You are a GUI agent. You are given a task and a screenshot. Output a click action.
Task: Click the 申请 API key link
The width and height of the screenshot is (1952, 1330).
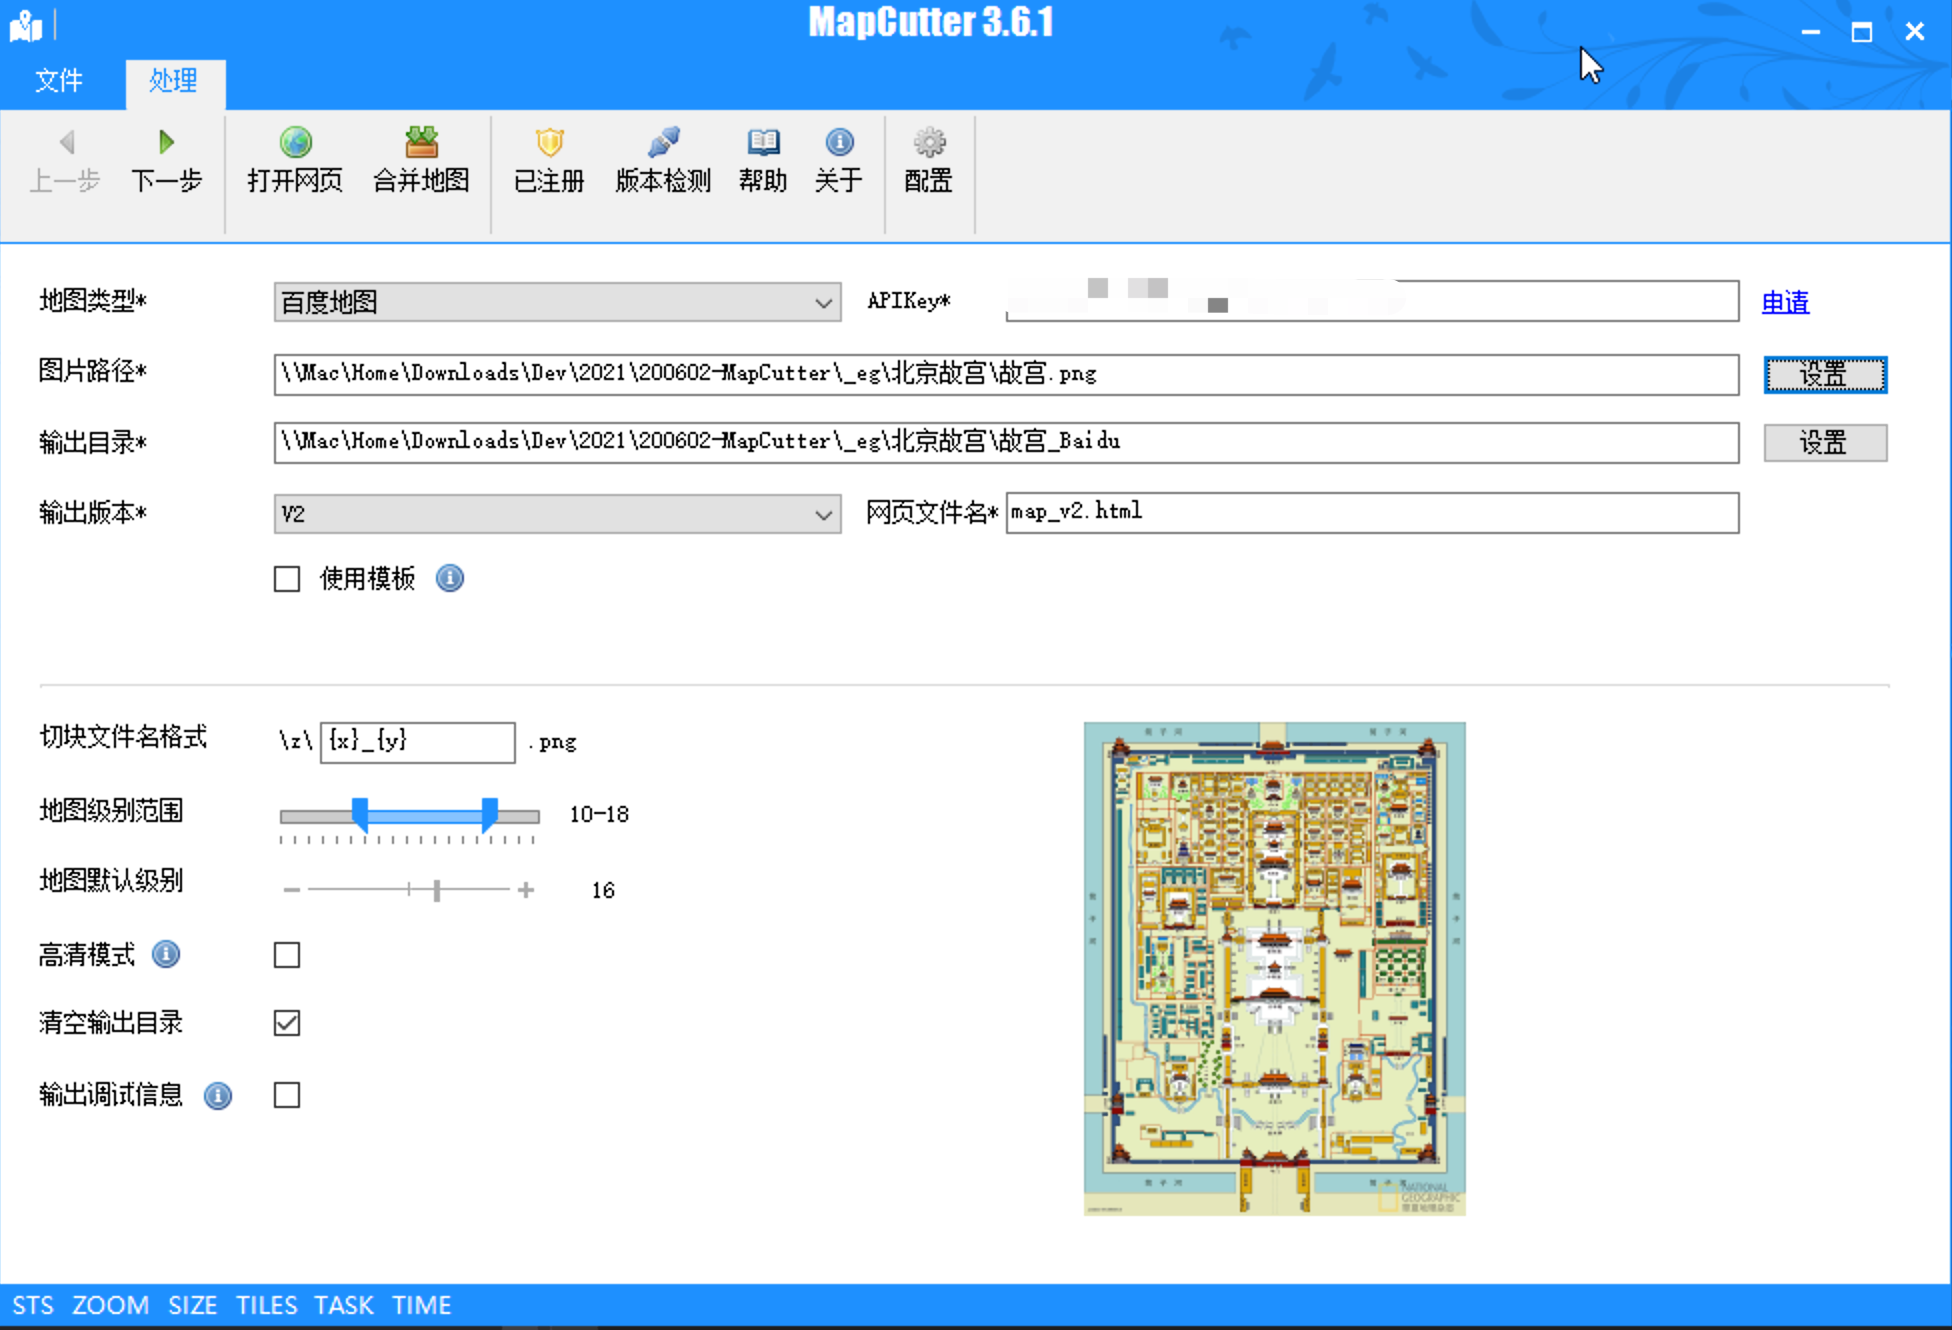1785,302
